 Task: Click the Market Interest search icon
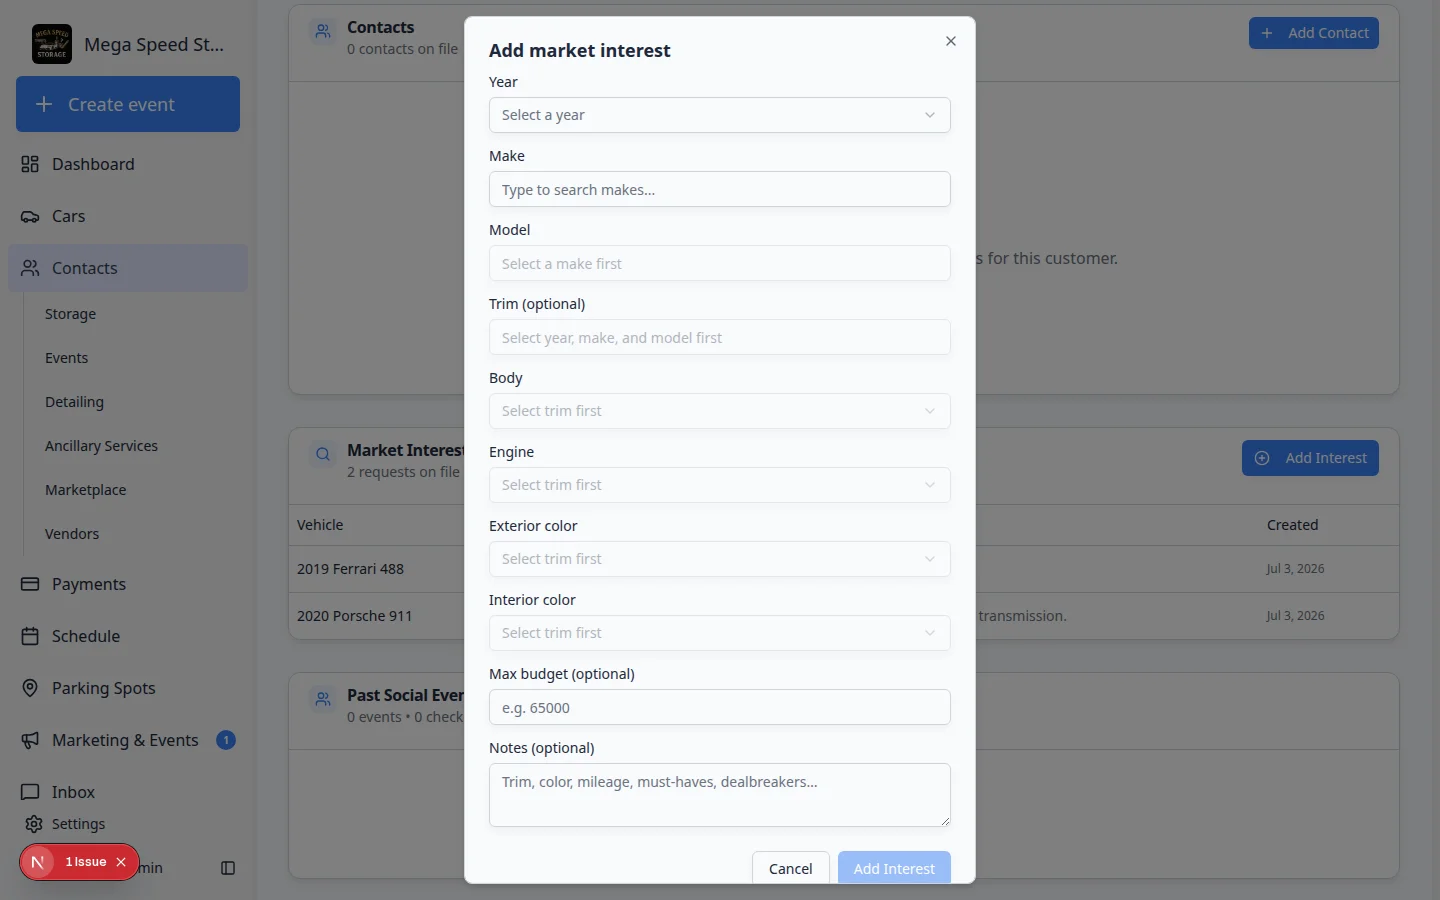[322, 454]
